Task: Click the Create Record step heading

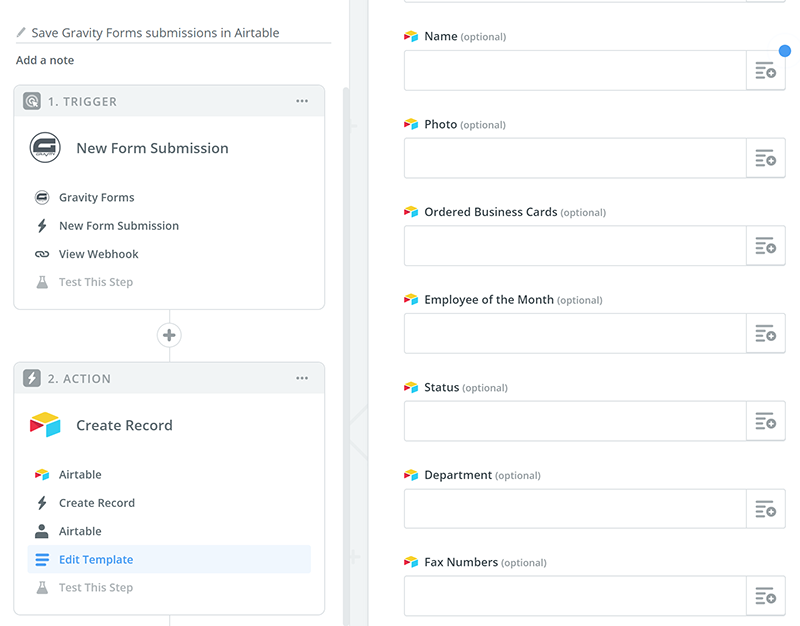Action: point(124,425)
